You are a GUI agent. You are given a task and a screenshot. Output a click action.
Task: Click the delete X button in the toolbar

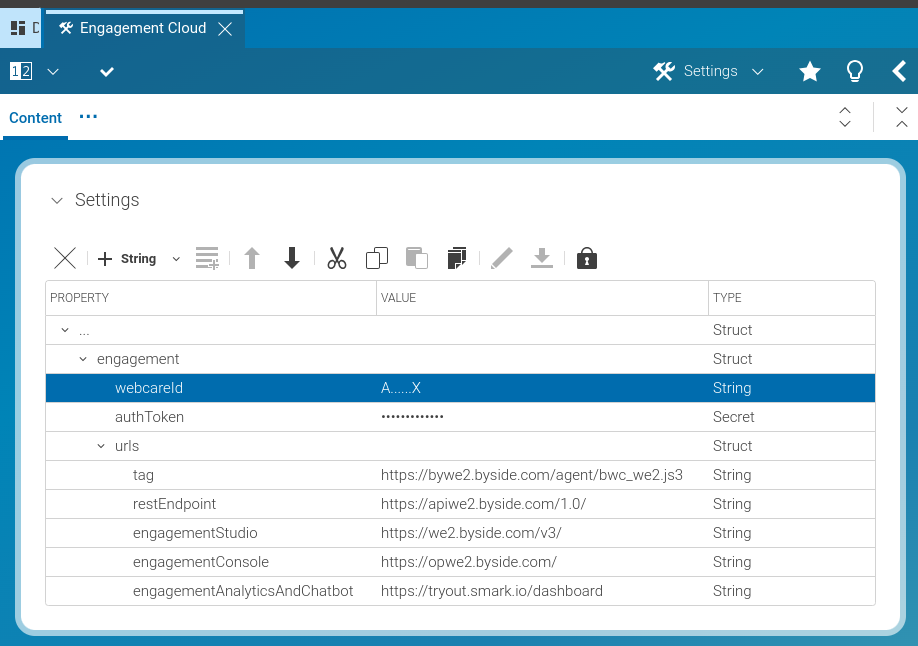click(64, 258)
